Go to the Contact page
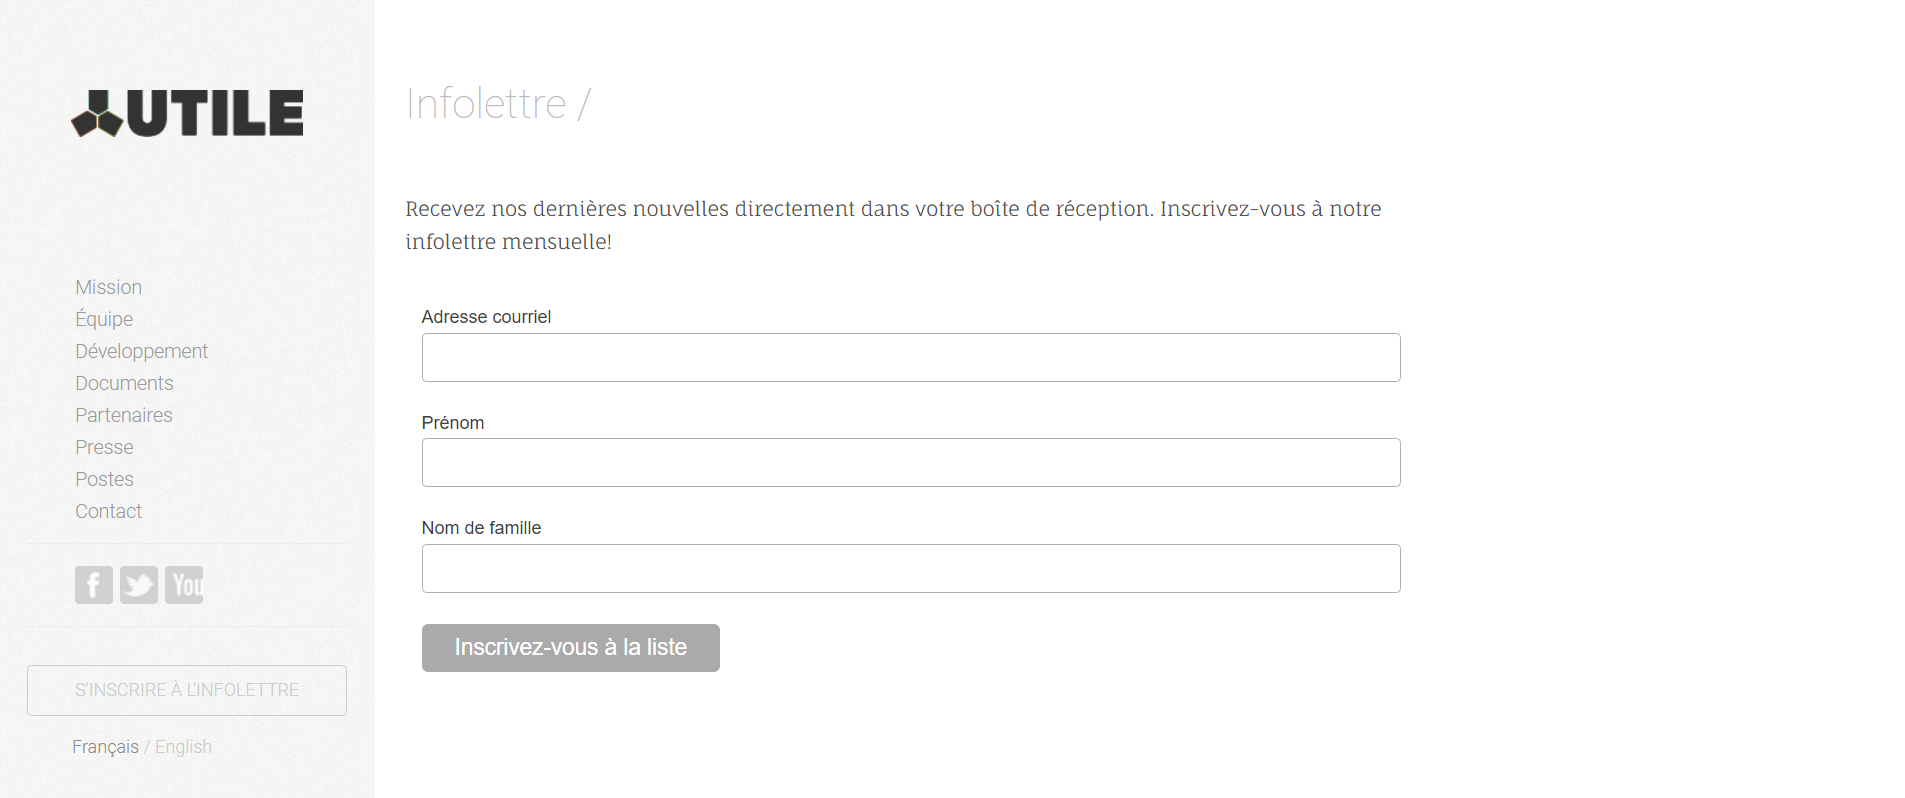 [108, 511]
